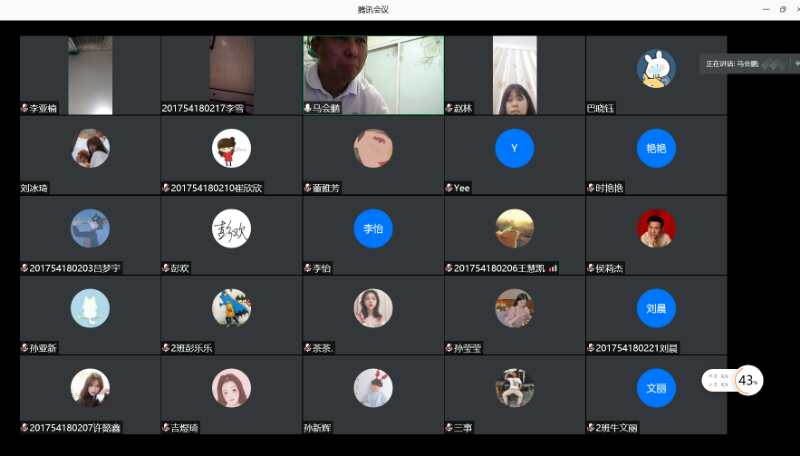Select the blue 文丽 avatar circle
Screen dimensions: 800x456
tap(656, 388)
